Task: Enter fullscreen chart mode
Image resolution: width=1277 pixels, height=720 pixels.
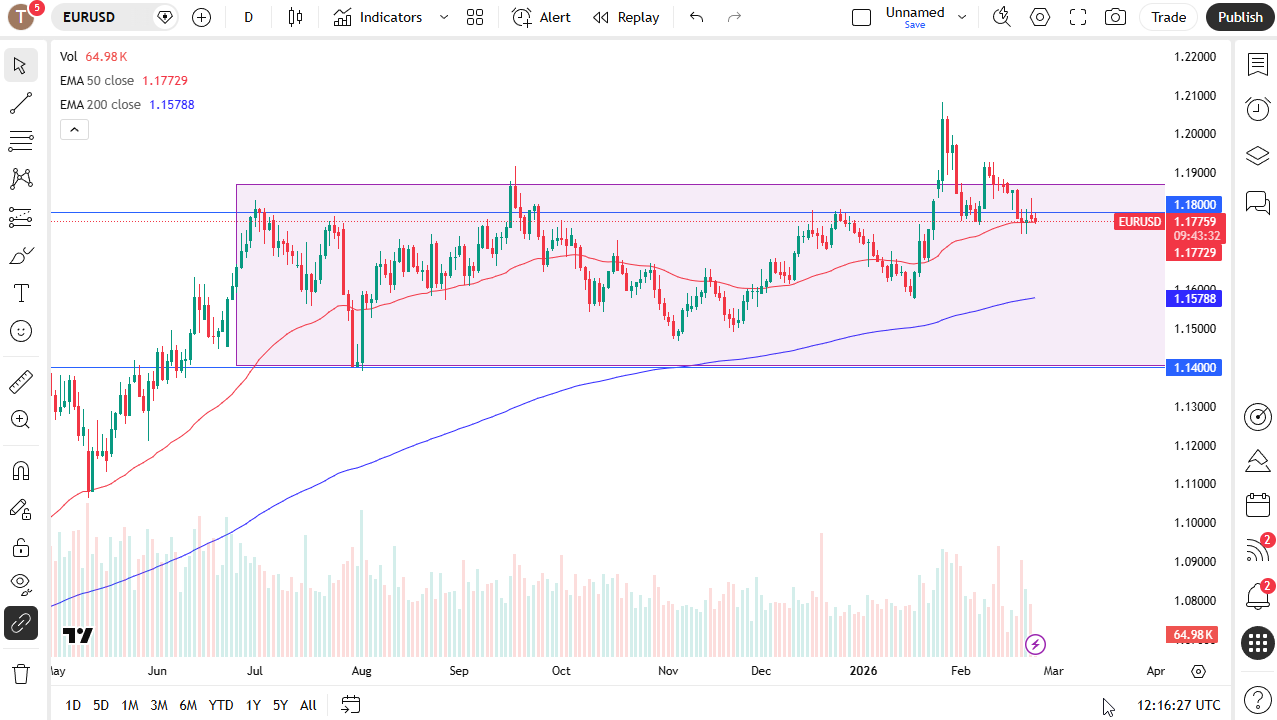Action: tap(1078, 17)
